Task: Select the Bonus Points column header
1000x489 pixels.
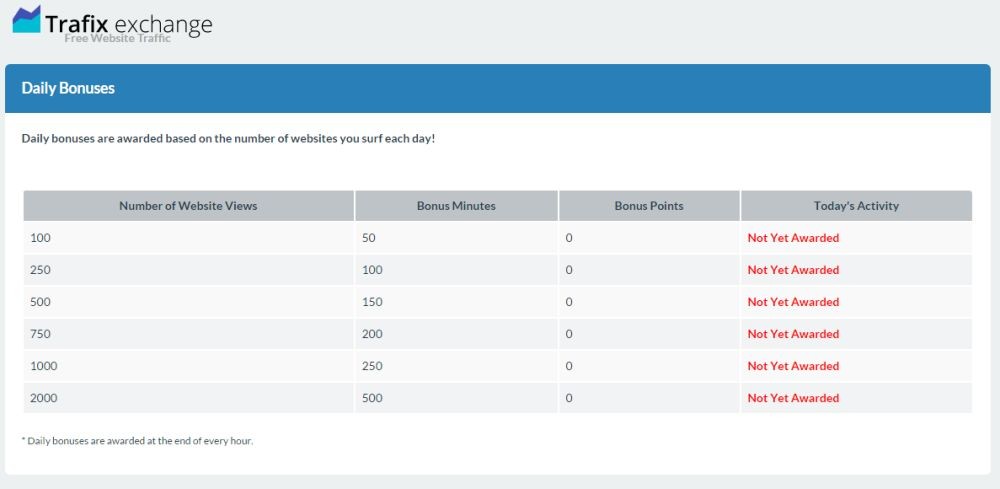Action: point(649,206)
